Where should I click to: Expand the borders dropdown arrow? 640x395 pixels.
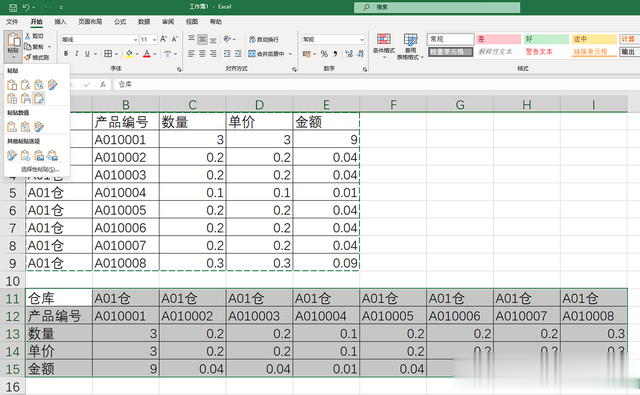[x=116, y=53]
